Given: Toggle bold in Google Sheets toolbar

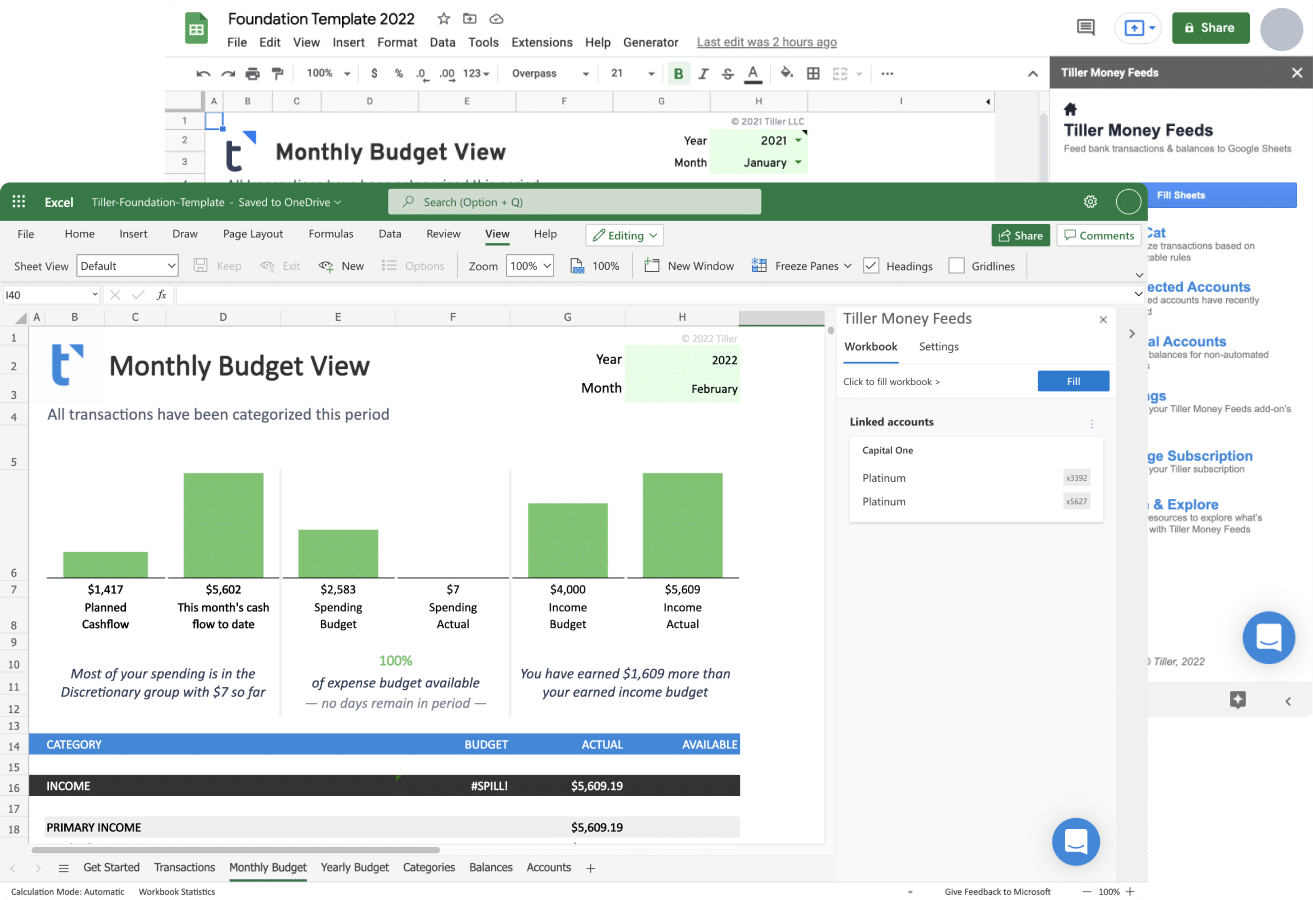Looking at the screenshot, I should click(679, 73).
